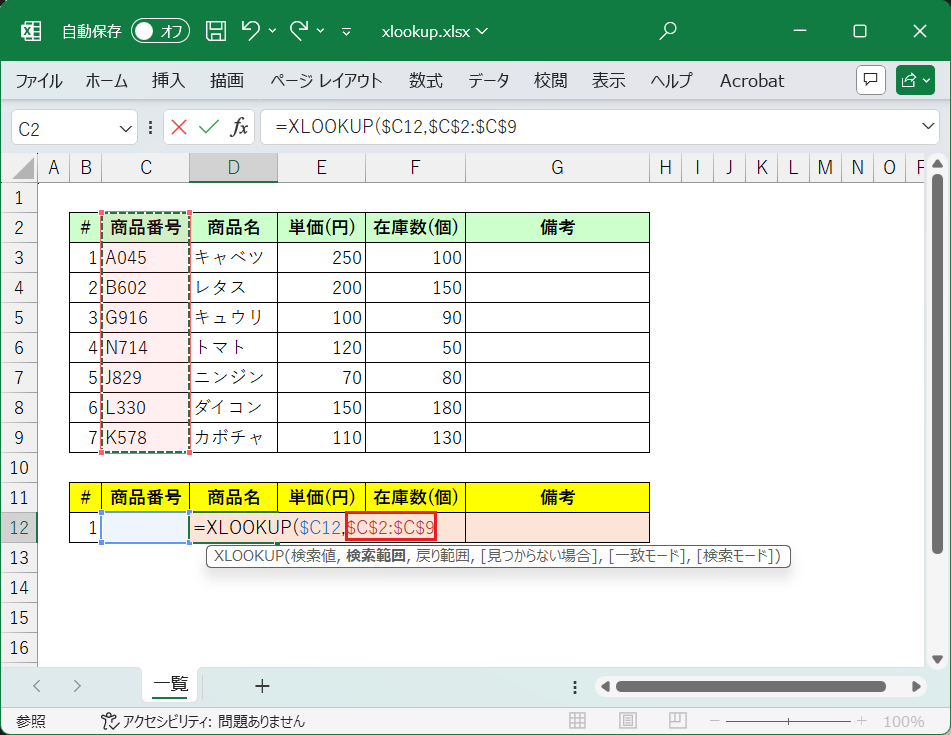Open the 挿入 ribbon tab

tap(168, 81)
